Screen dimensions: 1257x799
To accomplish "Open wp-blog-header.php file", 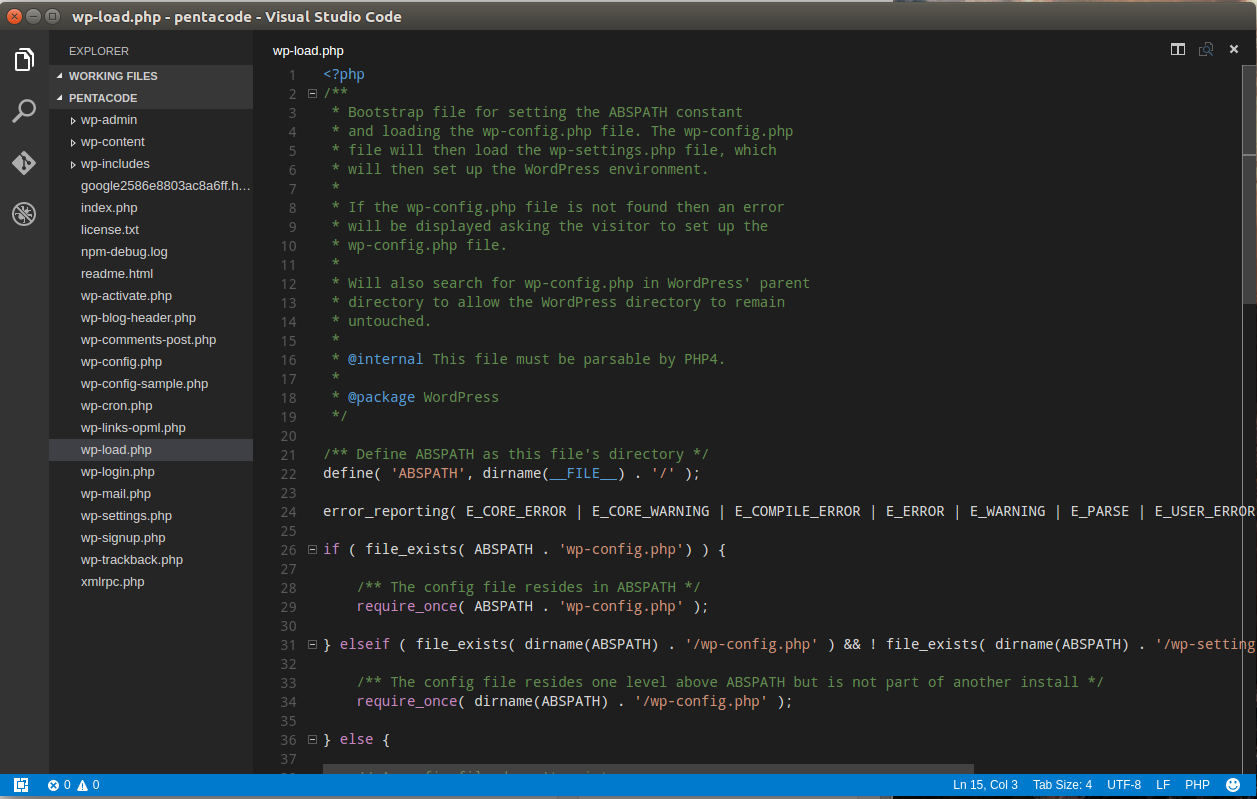I will (x=151, y=318).
